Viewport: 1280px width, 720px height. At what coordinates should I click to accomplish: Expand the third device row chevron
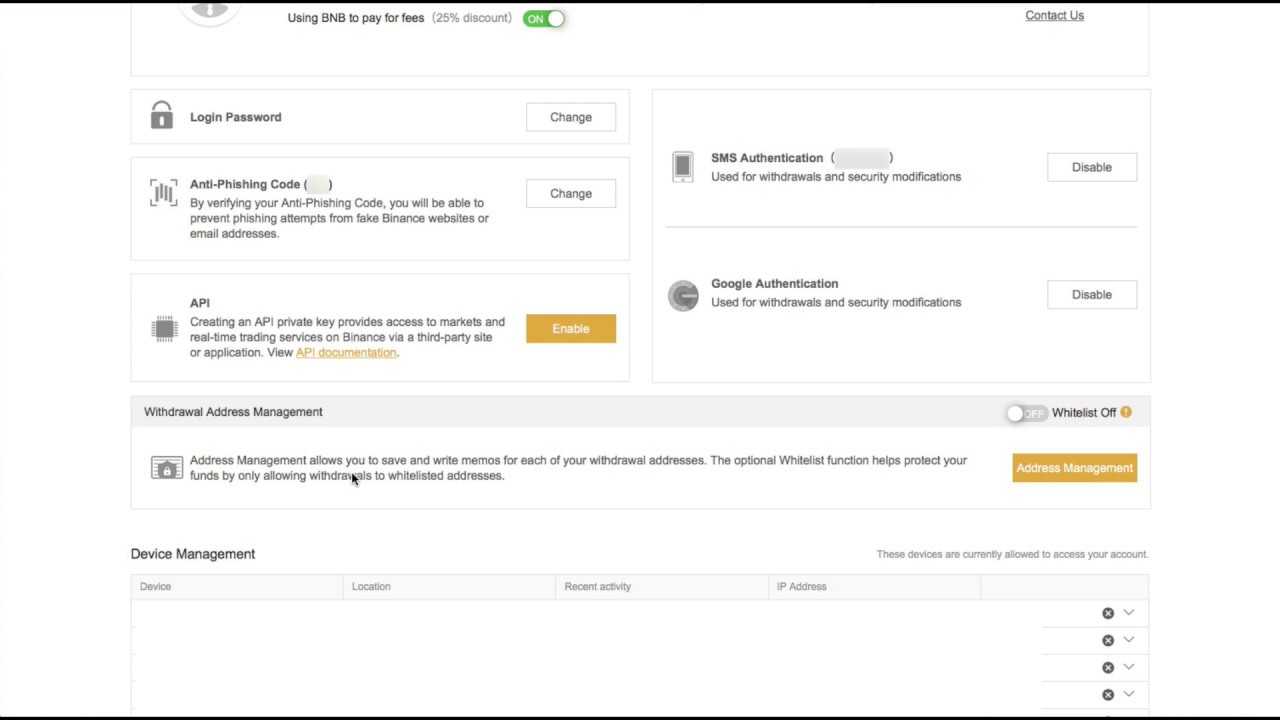click(1129, 667)
